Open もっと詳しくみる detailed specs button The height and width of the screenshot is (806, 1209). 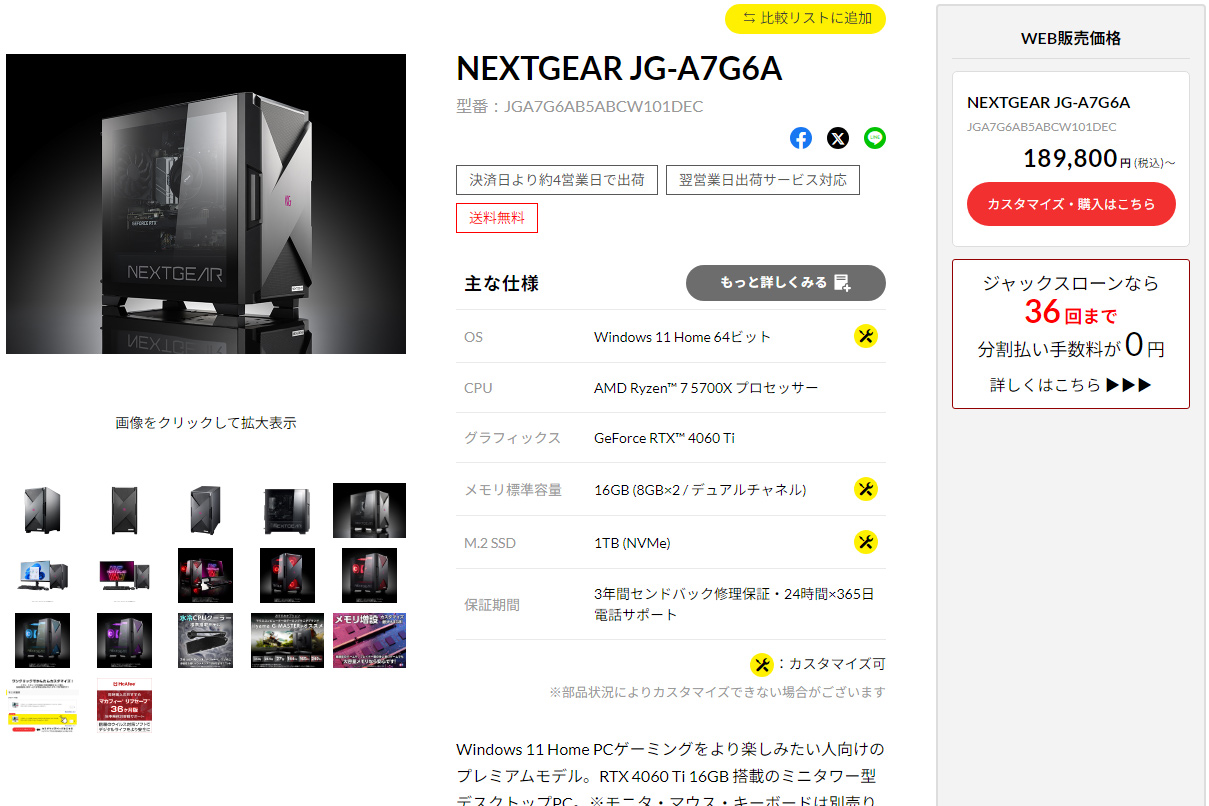tap(786, 283)
